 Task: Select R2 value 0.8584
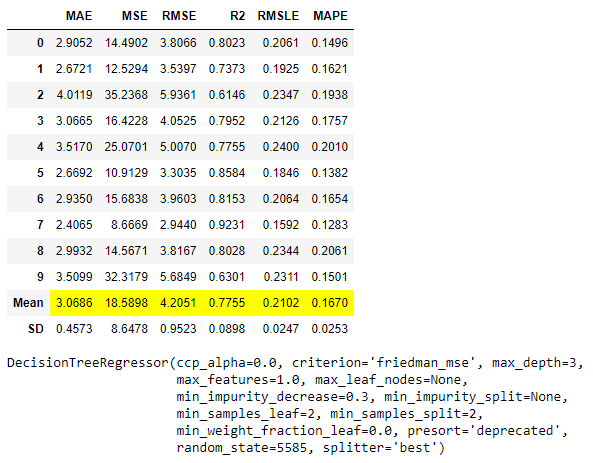tap(227, 173)
